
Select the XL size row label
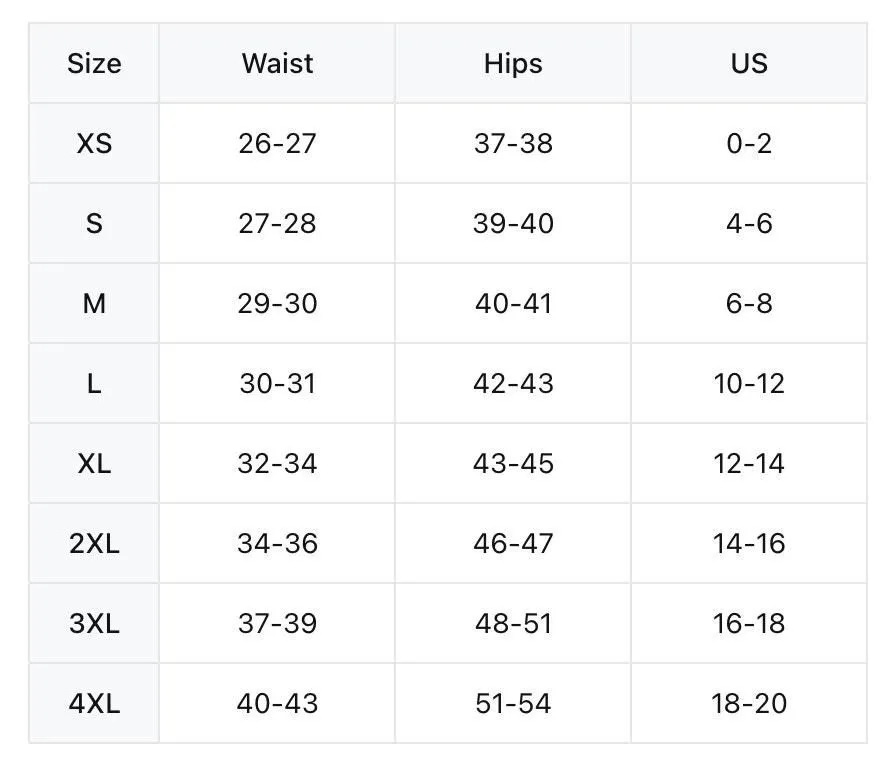94,464
